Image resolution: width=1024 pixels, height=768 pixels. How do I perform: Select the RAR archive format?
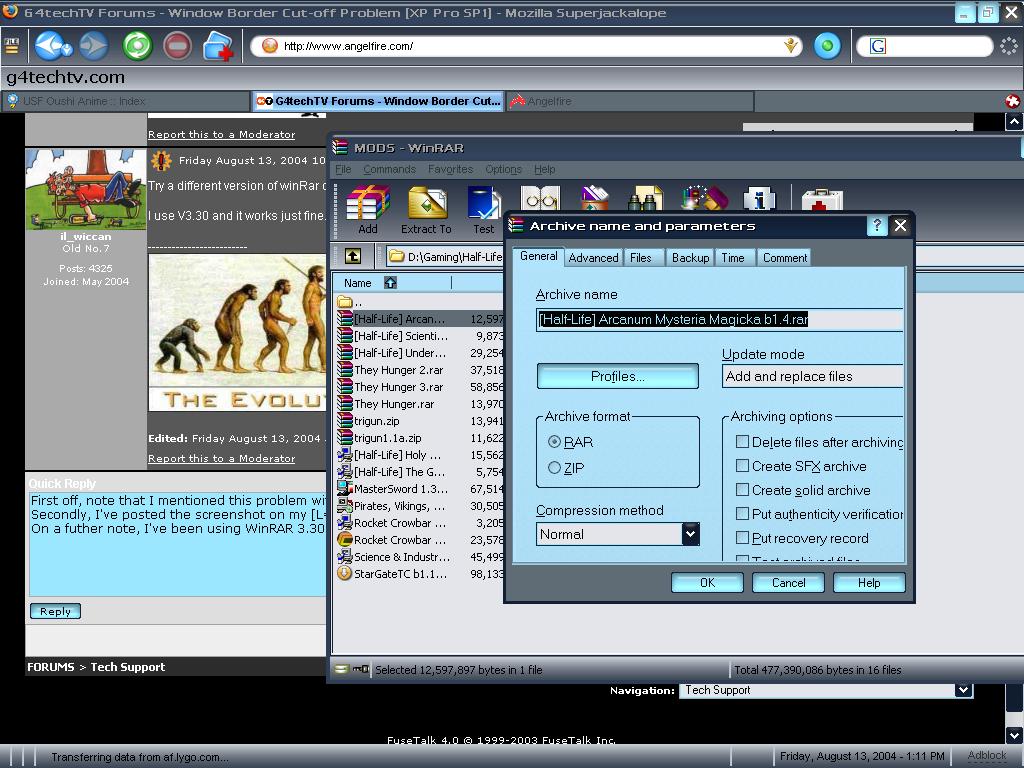555,442
